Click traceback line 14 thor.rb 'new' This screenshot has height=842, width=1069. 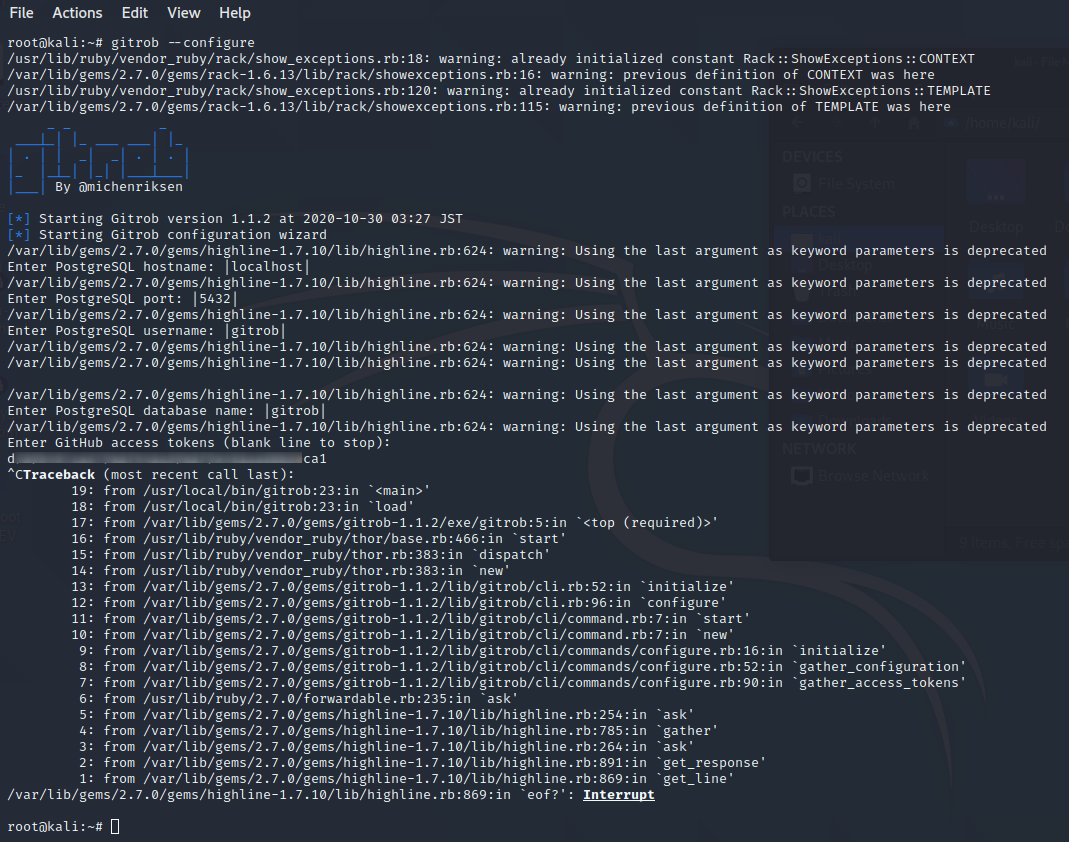tap(290, 571)
